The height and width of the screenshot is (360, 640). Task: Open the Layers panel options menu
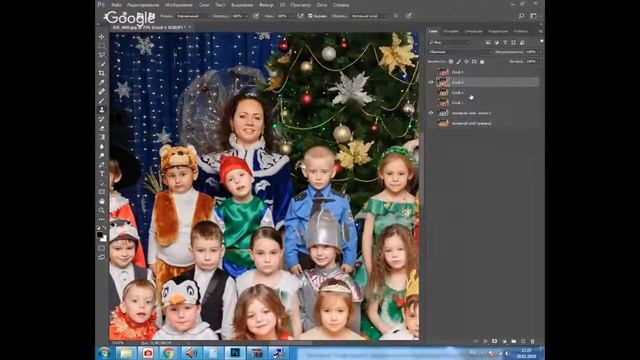click(540, 31)
